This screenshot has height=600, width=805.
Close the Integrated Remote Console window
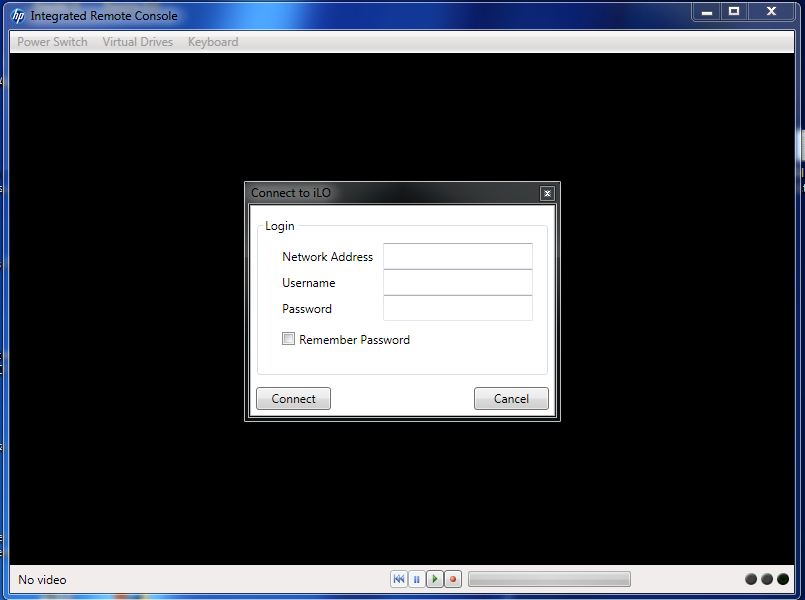(x=771, y=12)
